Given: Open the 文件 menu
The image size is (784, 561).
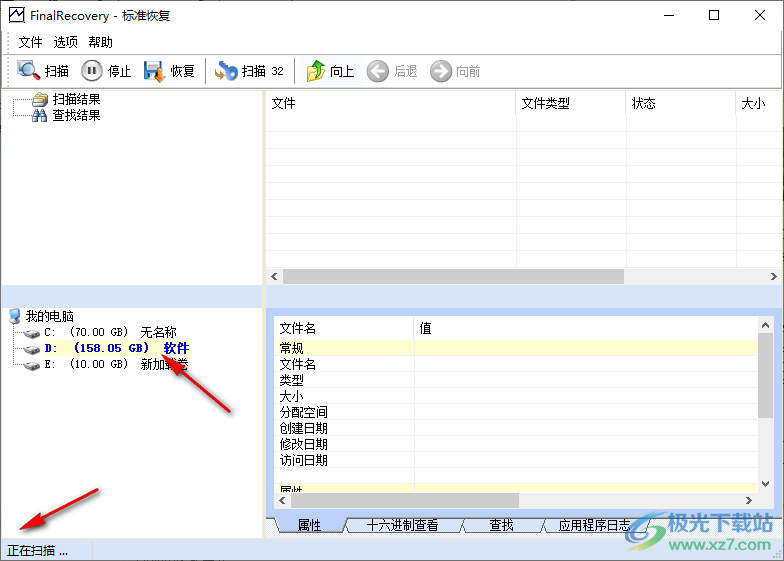Looking at the screenshot, I should [x=30, y=42].
